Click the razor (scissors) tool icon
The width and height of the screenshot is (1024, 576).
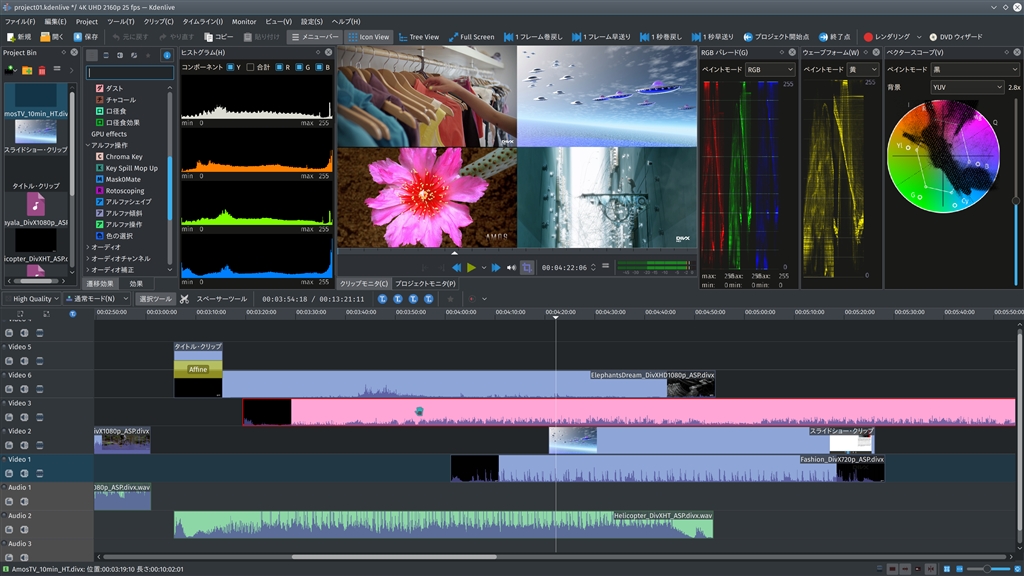[185, 299]
